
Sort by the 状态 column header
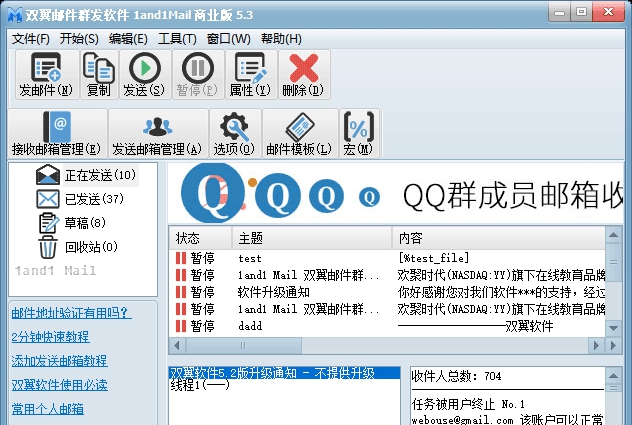click(x=200, y=238)
